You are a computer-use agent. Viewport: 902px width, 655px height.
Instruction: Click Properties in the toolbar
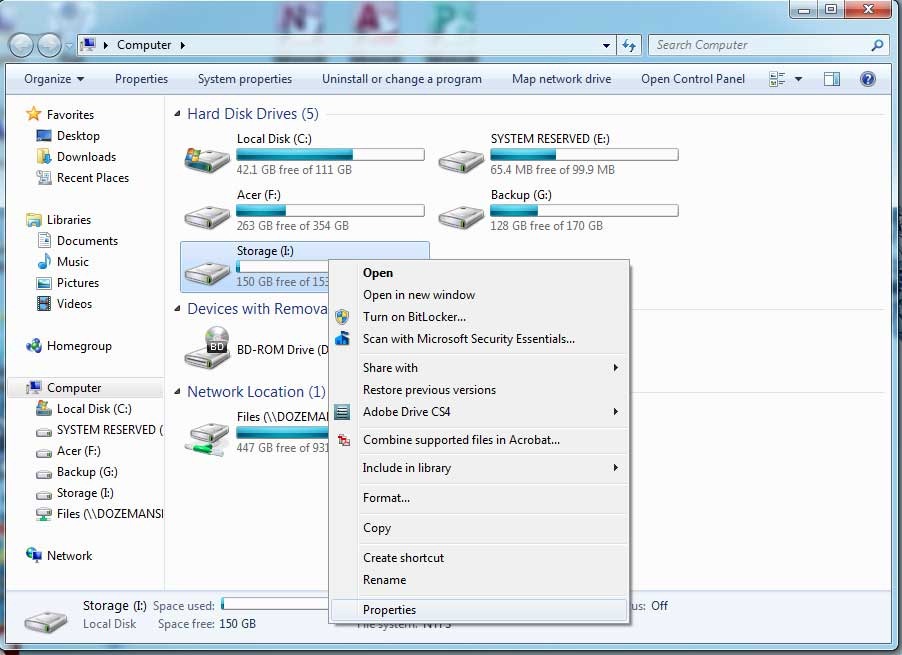coord(142,79)
